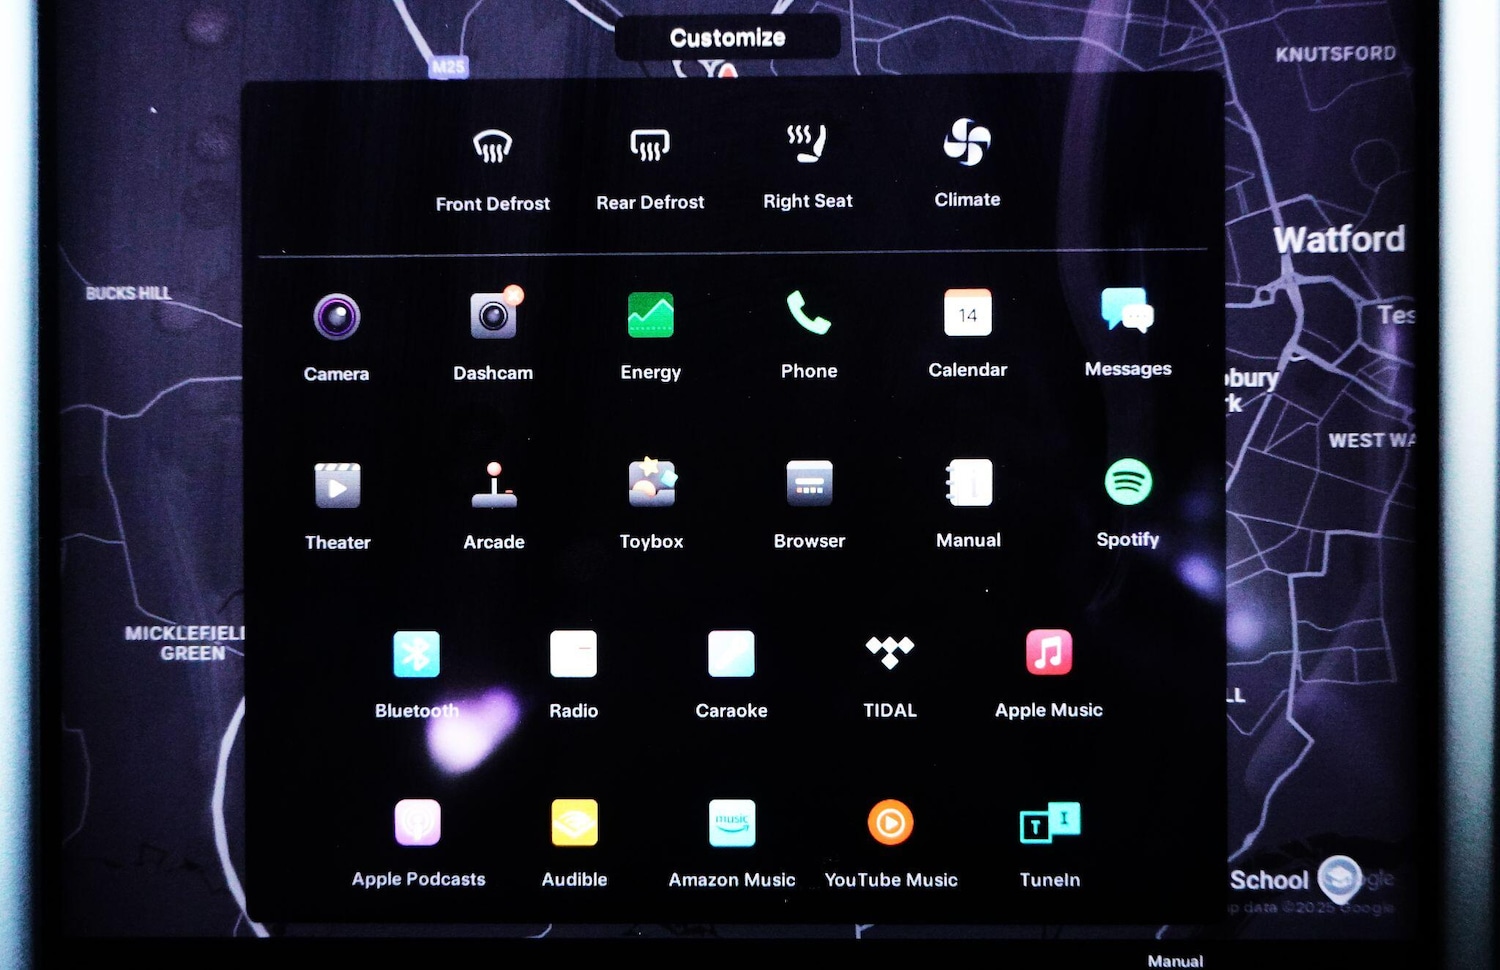Open the Dashcam viewer

point(494,315)
